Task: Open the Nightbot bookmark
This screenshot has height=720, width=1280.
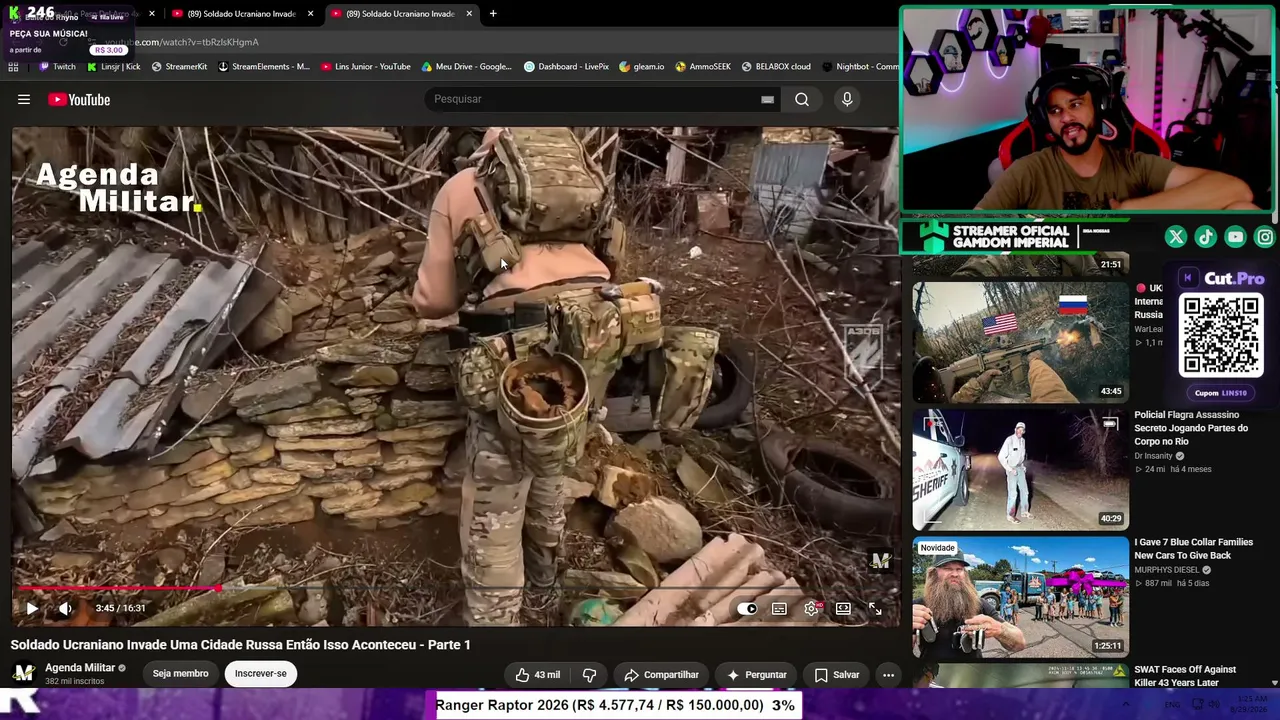Action: click(x=860, y=67)
